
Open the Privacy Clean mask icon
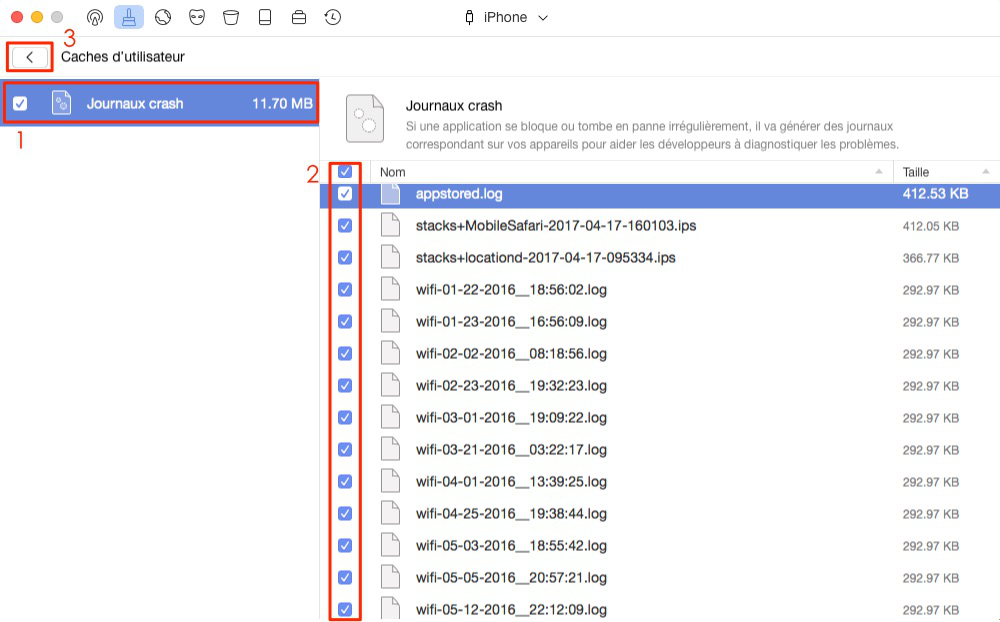(x=197, y=17)
